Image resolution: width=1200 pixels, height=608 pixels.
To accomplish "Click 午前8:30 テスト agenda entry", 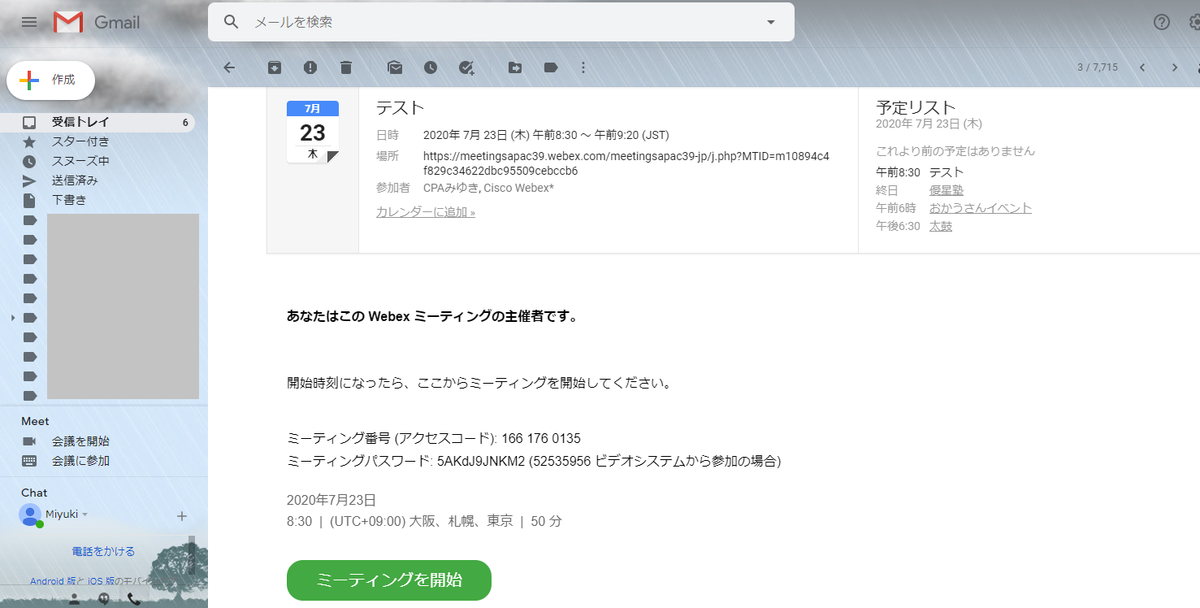I will click(919, 172).
